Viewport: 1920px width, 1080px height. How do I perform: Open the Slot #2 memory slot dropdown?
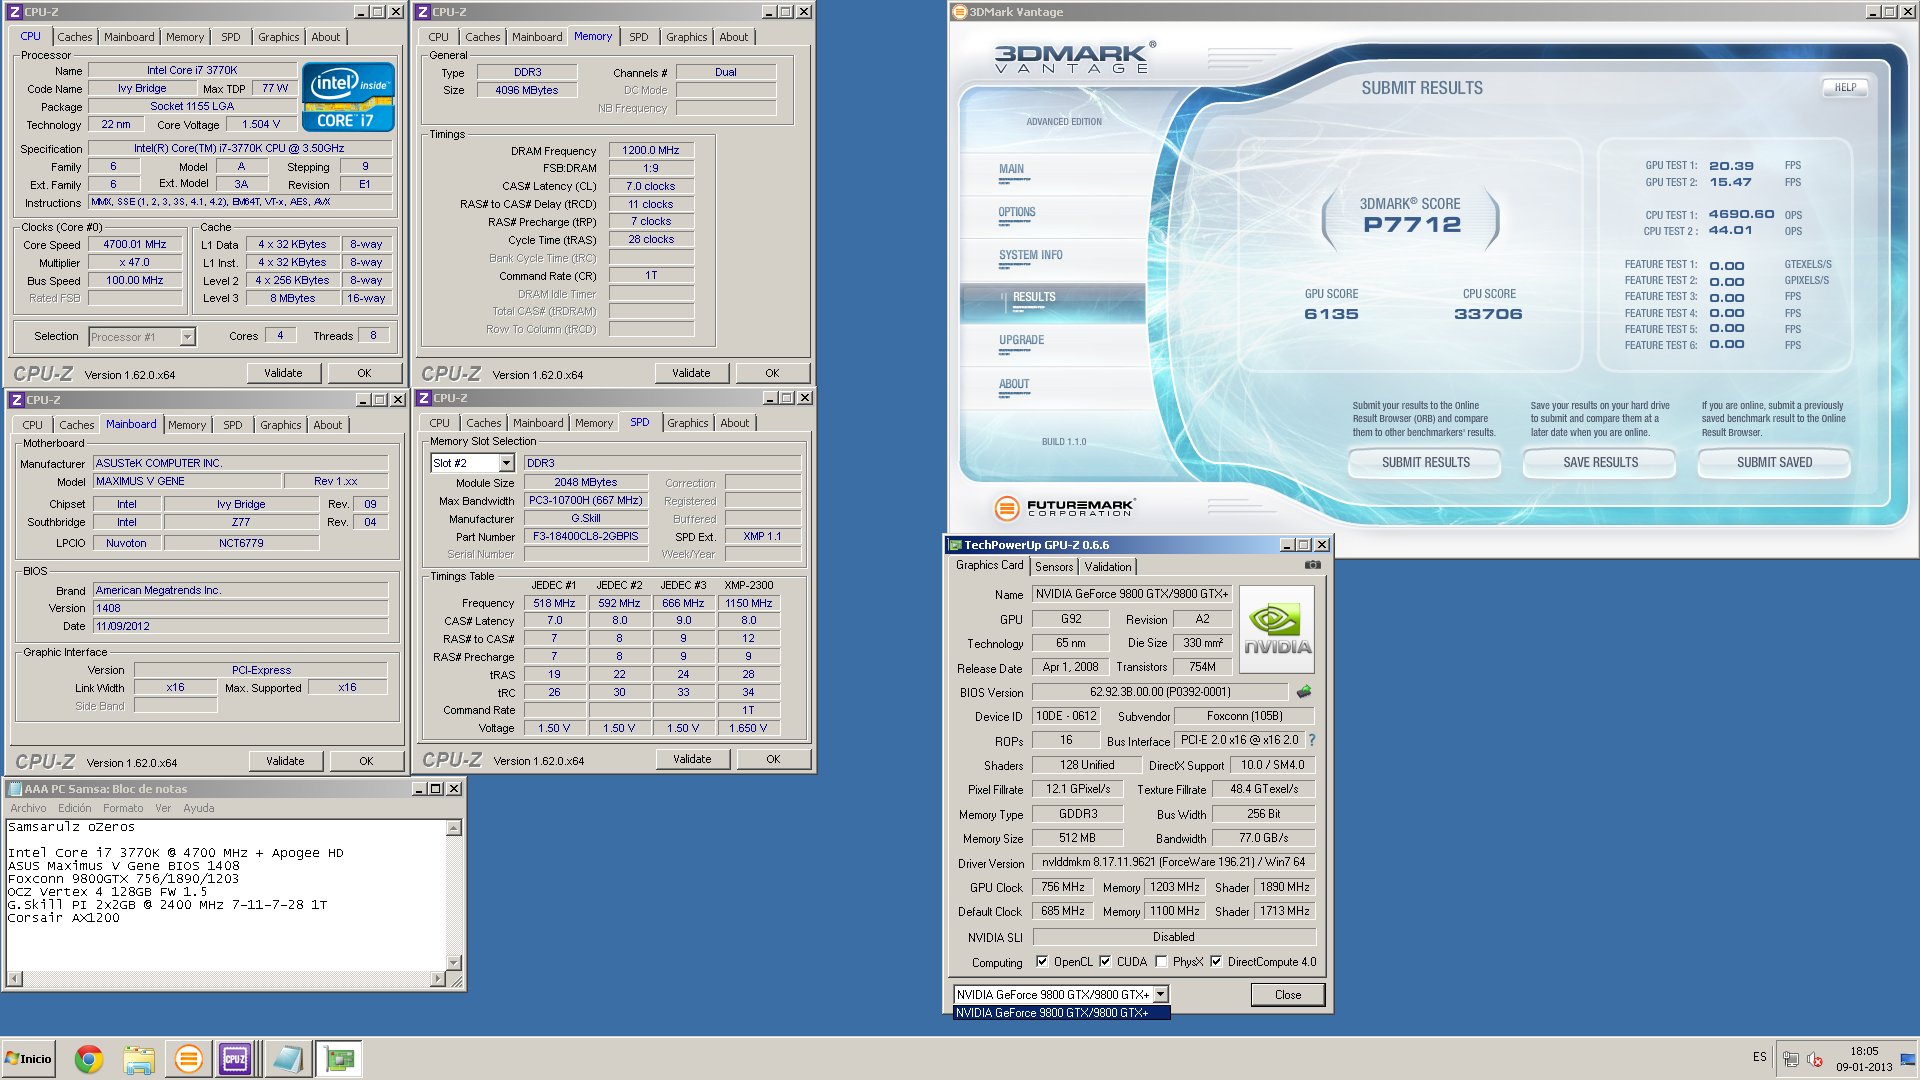[506, 463]
